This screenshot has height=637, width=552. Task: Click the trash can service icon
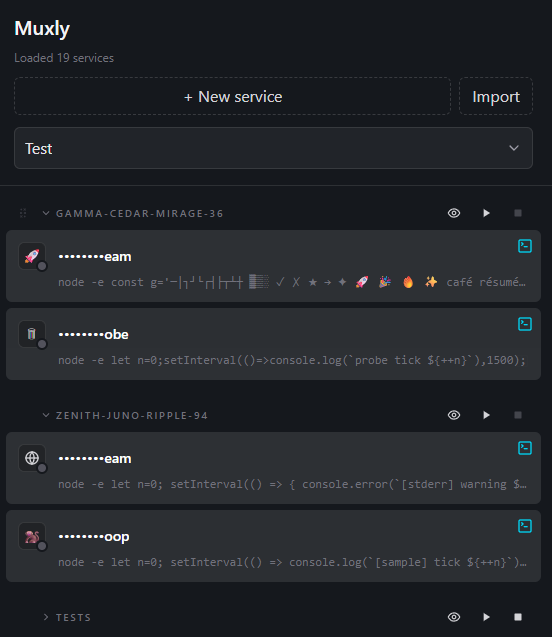pos(32,334)
